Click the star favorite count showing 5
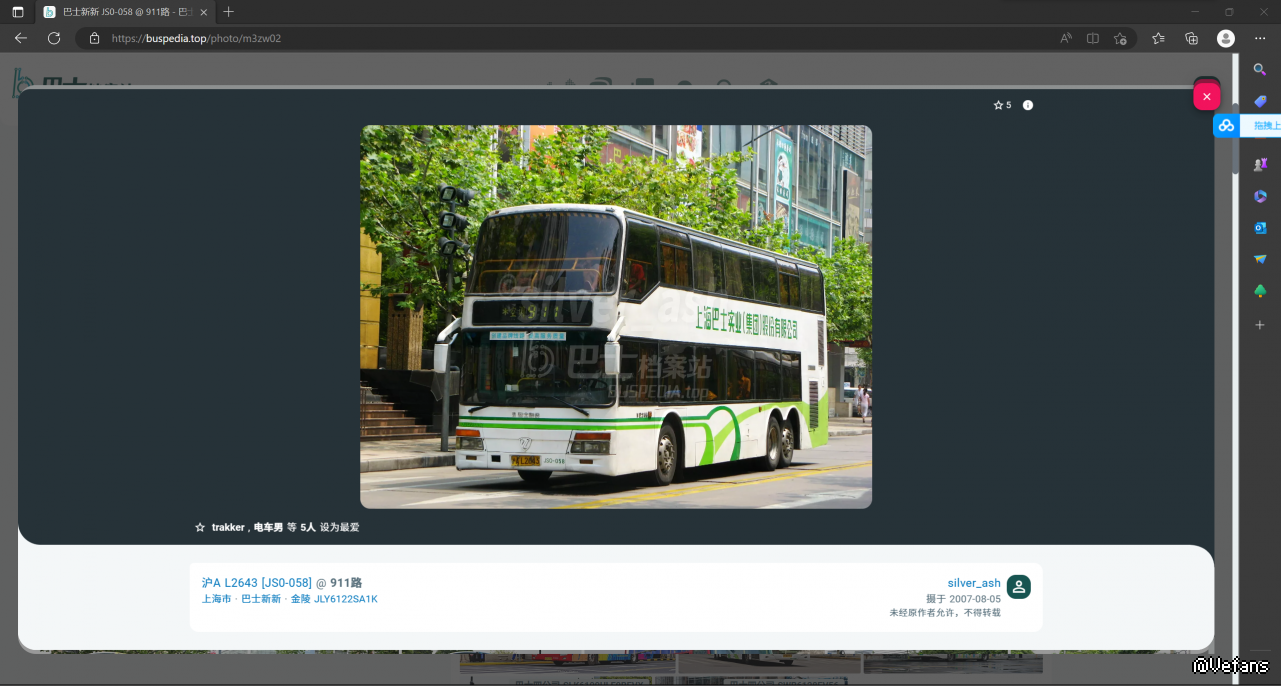1281x686 pixels. tap(1002, 105)
